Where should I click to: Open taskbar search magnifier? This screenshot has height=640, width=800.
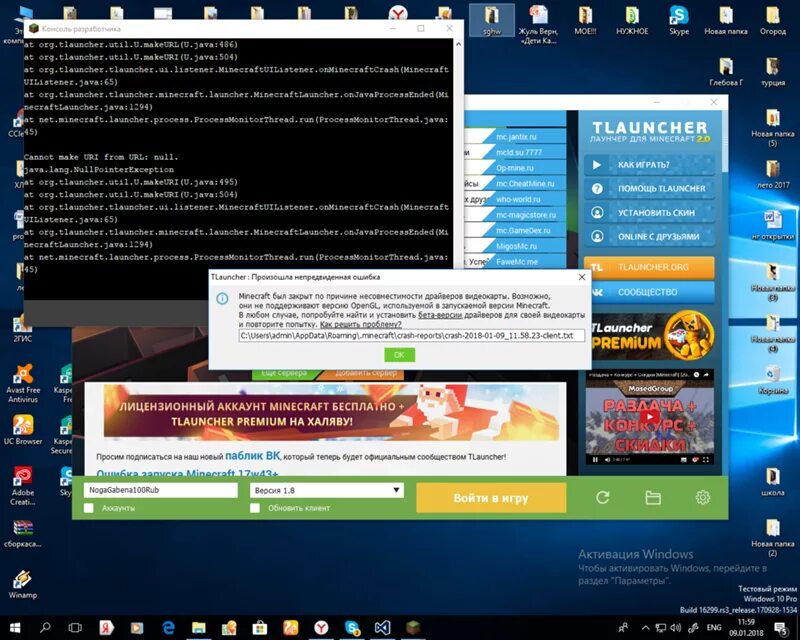[x=45, y=627]
